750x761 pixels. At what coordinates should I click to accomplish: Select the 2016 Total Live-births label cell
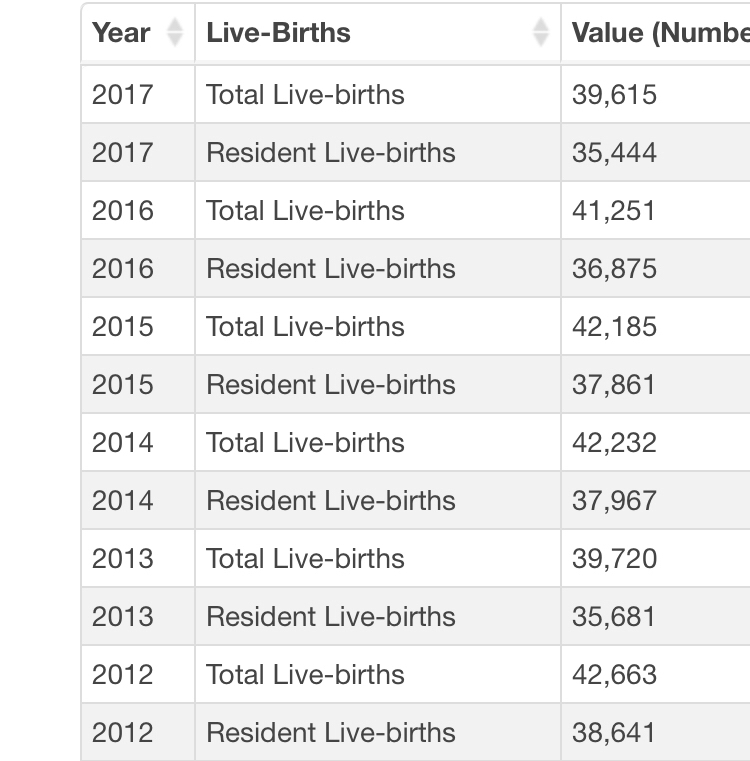(x=305, y=211)
